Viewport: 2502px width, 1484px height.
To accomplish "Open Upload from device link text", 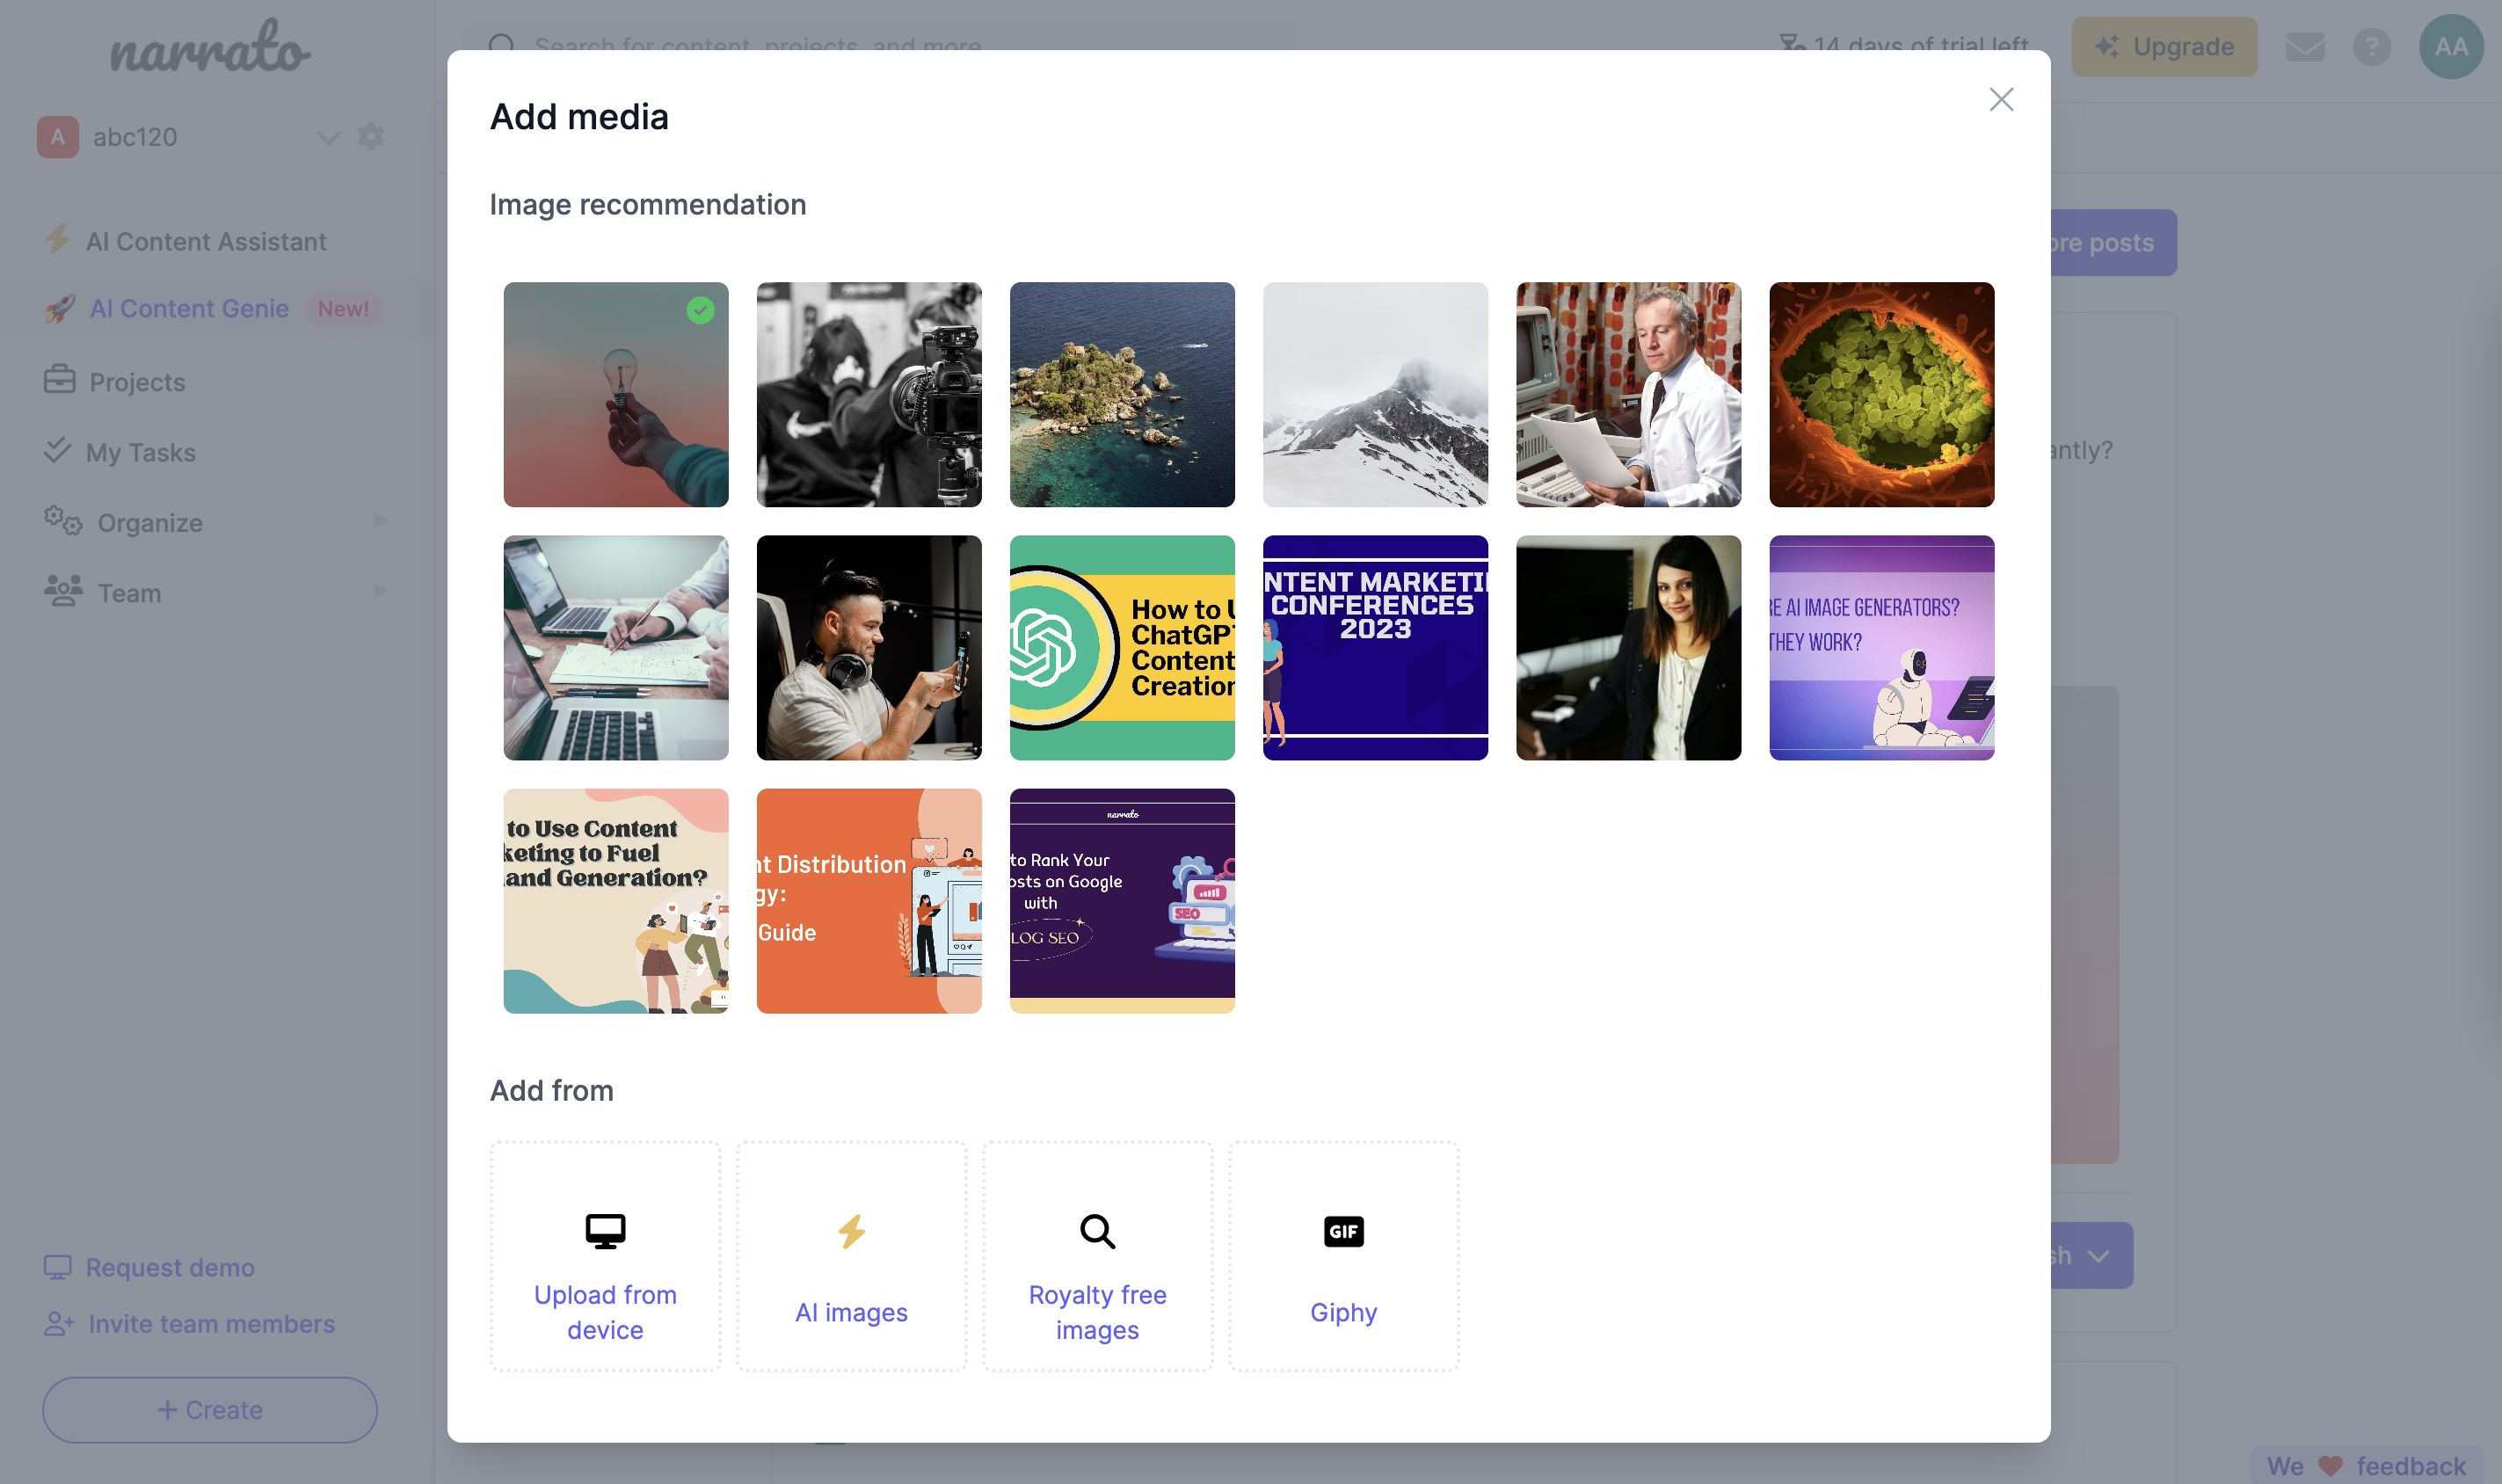I will (x=605, y=1312).
